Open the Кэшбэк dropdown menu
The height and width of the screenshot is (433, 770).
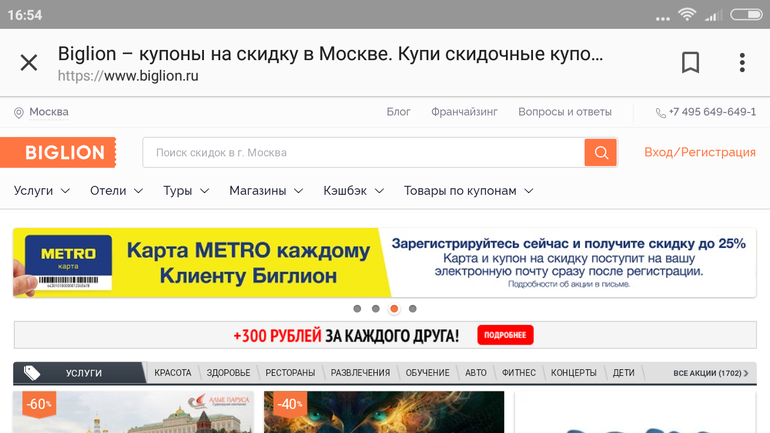point(354,191)
